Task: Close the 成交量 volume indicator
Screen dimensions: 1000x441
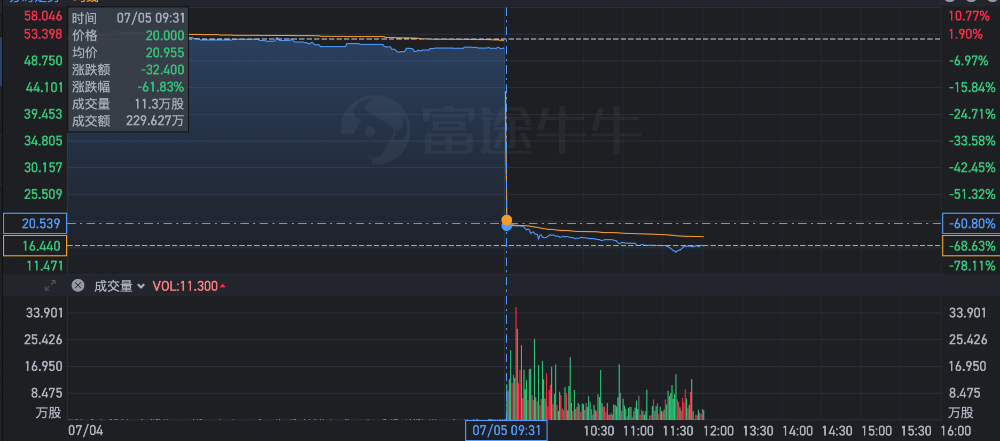Action: [78, 286]
